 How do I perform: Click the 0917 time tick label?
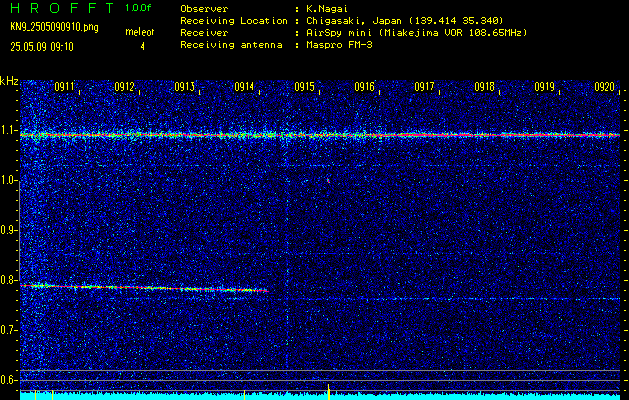click(x=424, y=87)
